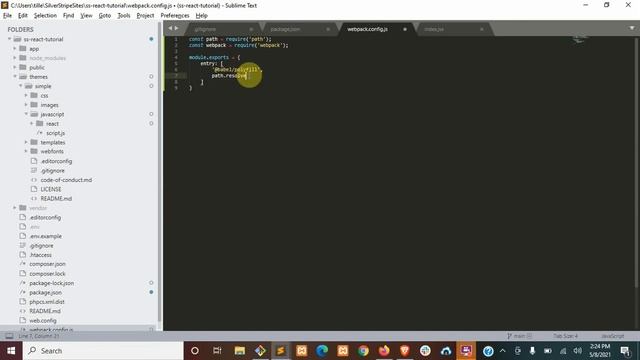Collapse the javascript folder
Image resolution: width=640 pixels, height=360 pixels.
26,114
